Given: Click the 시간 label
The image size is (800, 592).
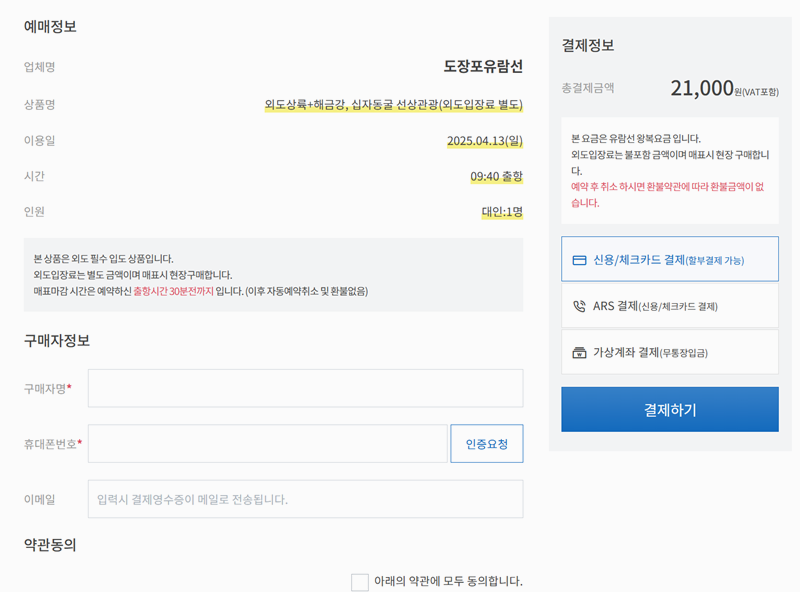Looking at the screenshot, I should coord(34,176).
